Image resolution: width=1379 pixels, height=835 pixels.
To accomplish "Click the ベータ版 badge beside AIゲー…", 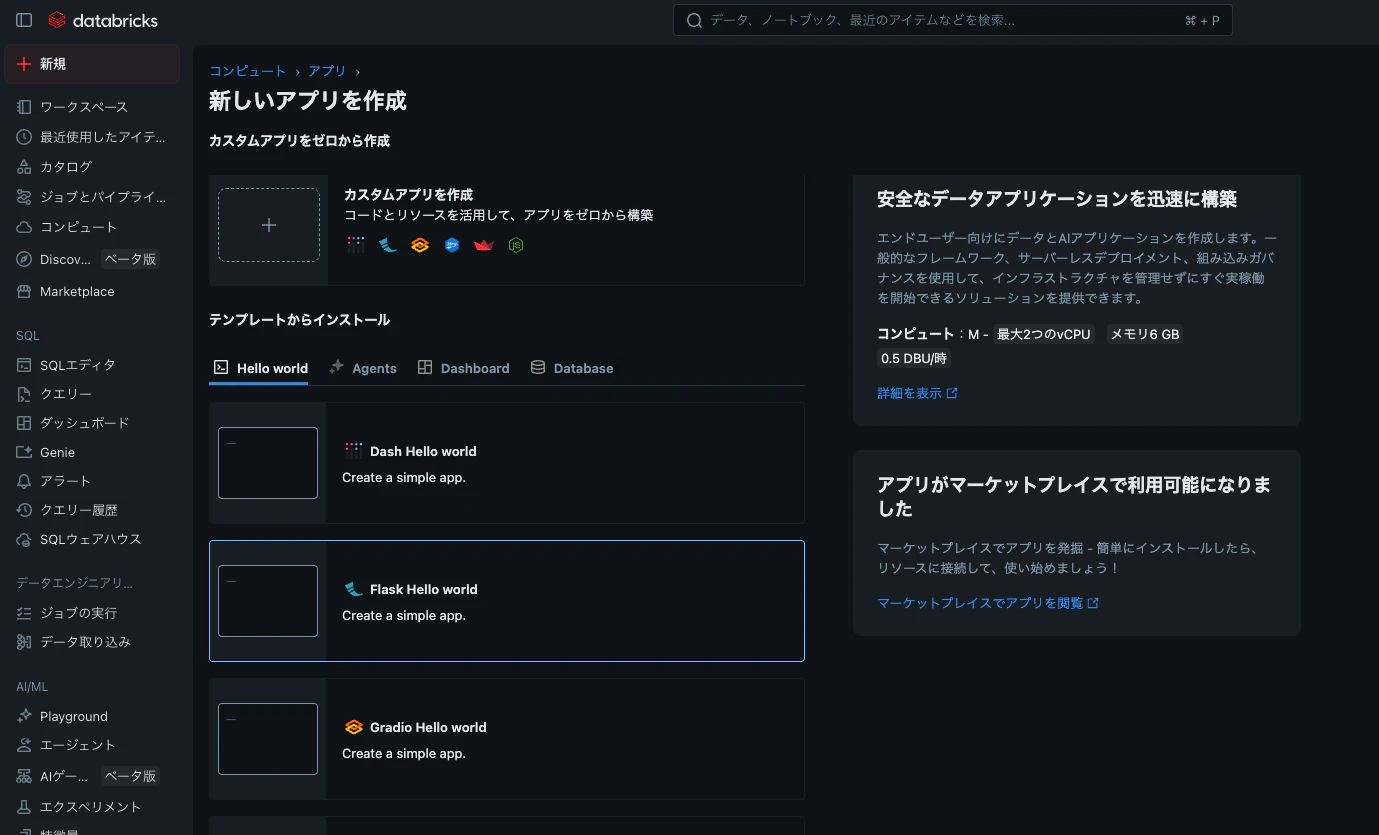I will tap(131, 776).
